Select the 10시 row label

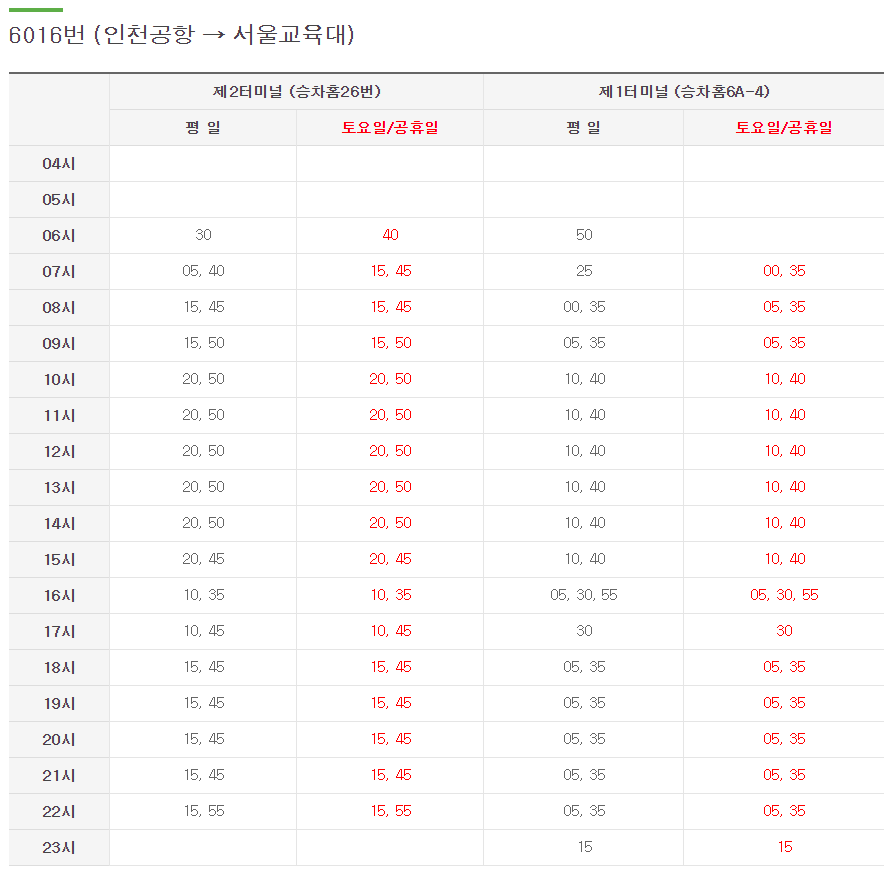[x=59, y=379]
